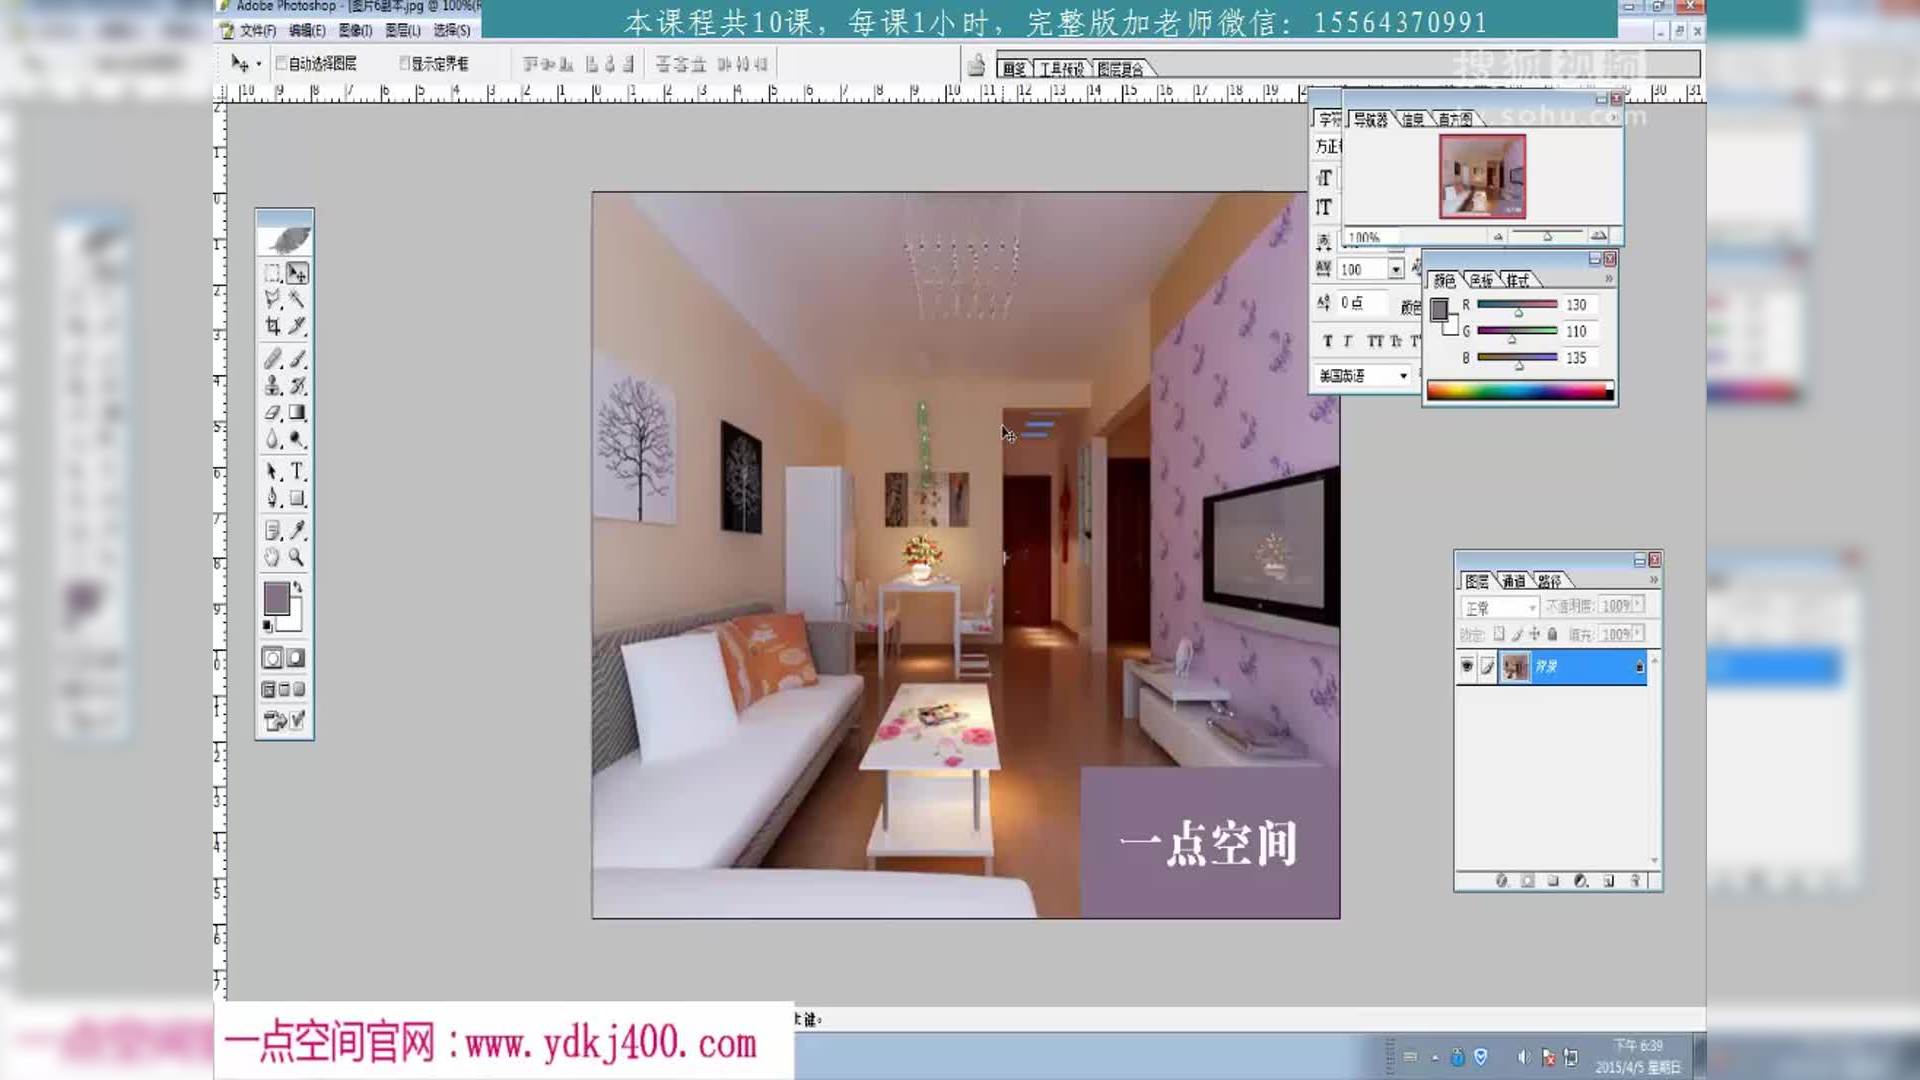This screenshot has width=1920, height=1080.
Task: Open the tracking value dropdown in Character panel
Action: (1398, 268)
